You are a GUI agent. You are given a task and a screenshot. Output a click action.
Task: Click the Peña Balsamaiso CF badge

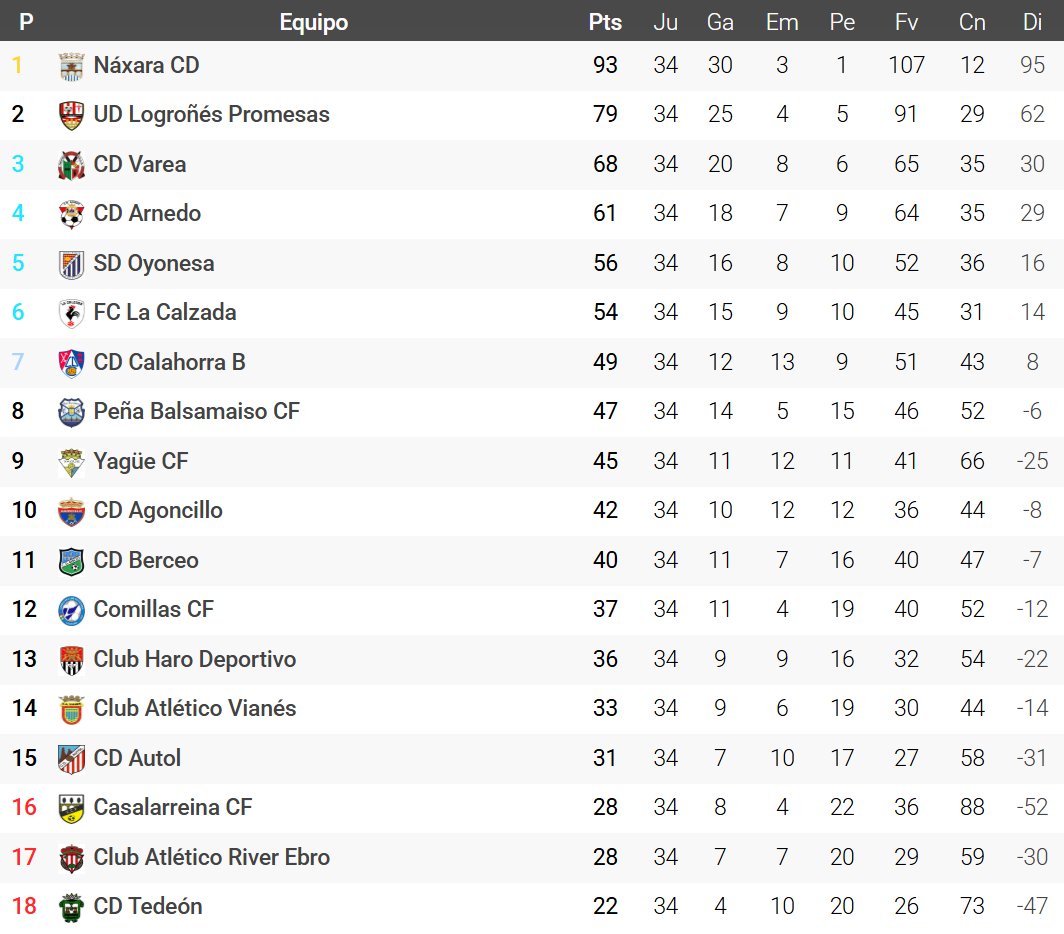point(71,412)
